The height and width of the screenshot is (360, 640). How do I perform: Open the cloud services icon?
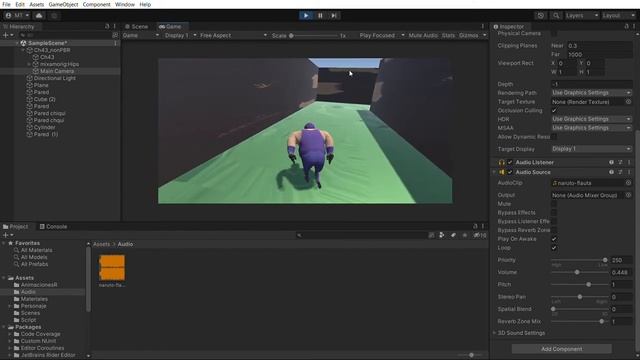pos(39,16)
